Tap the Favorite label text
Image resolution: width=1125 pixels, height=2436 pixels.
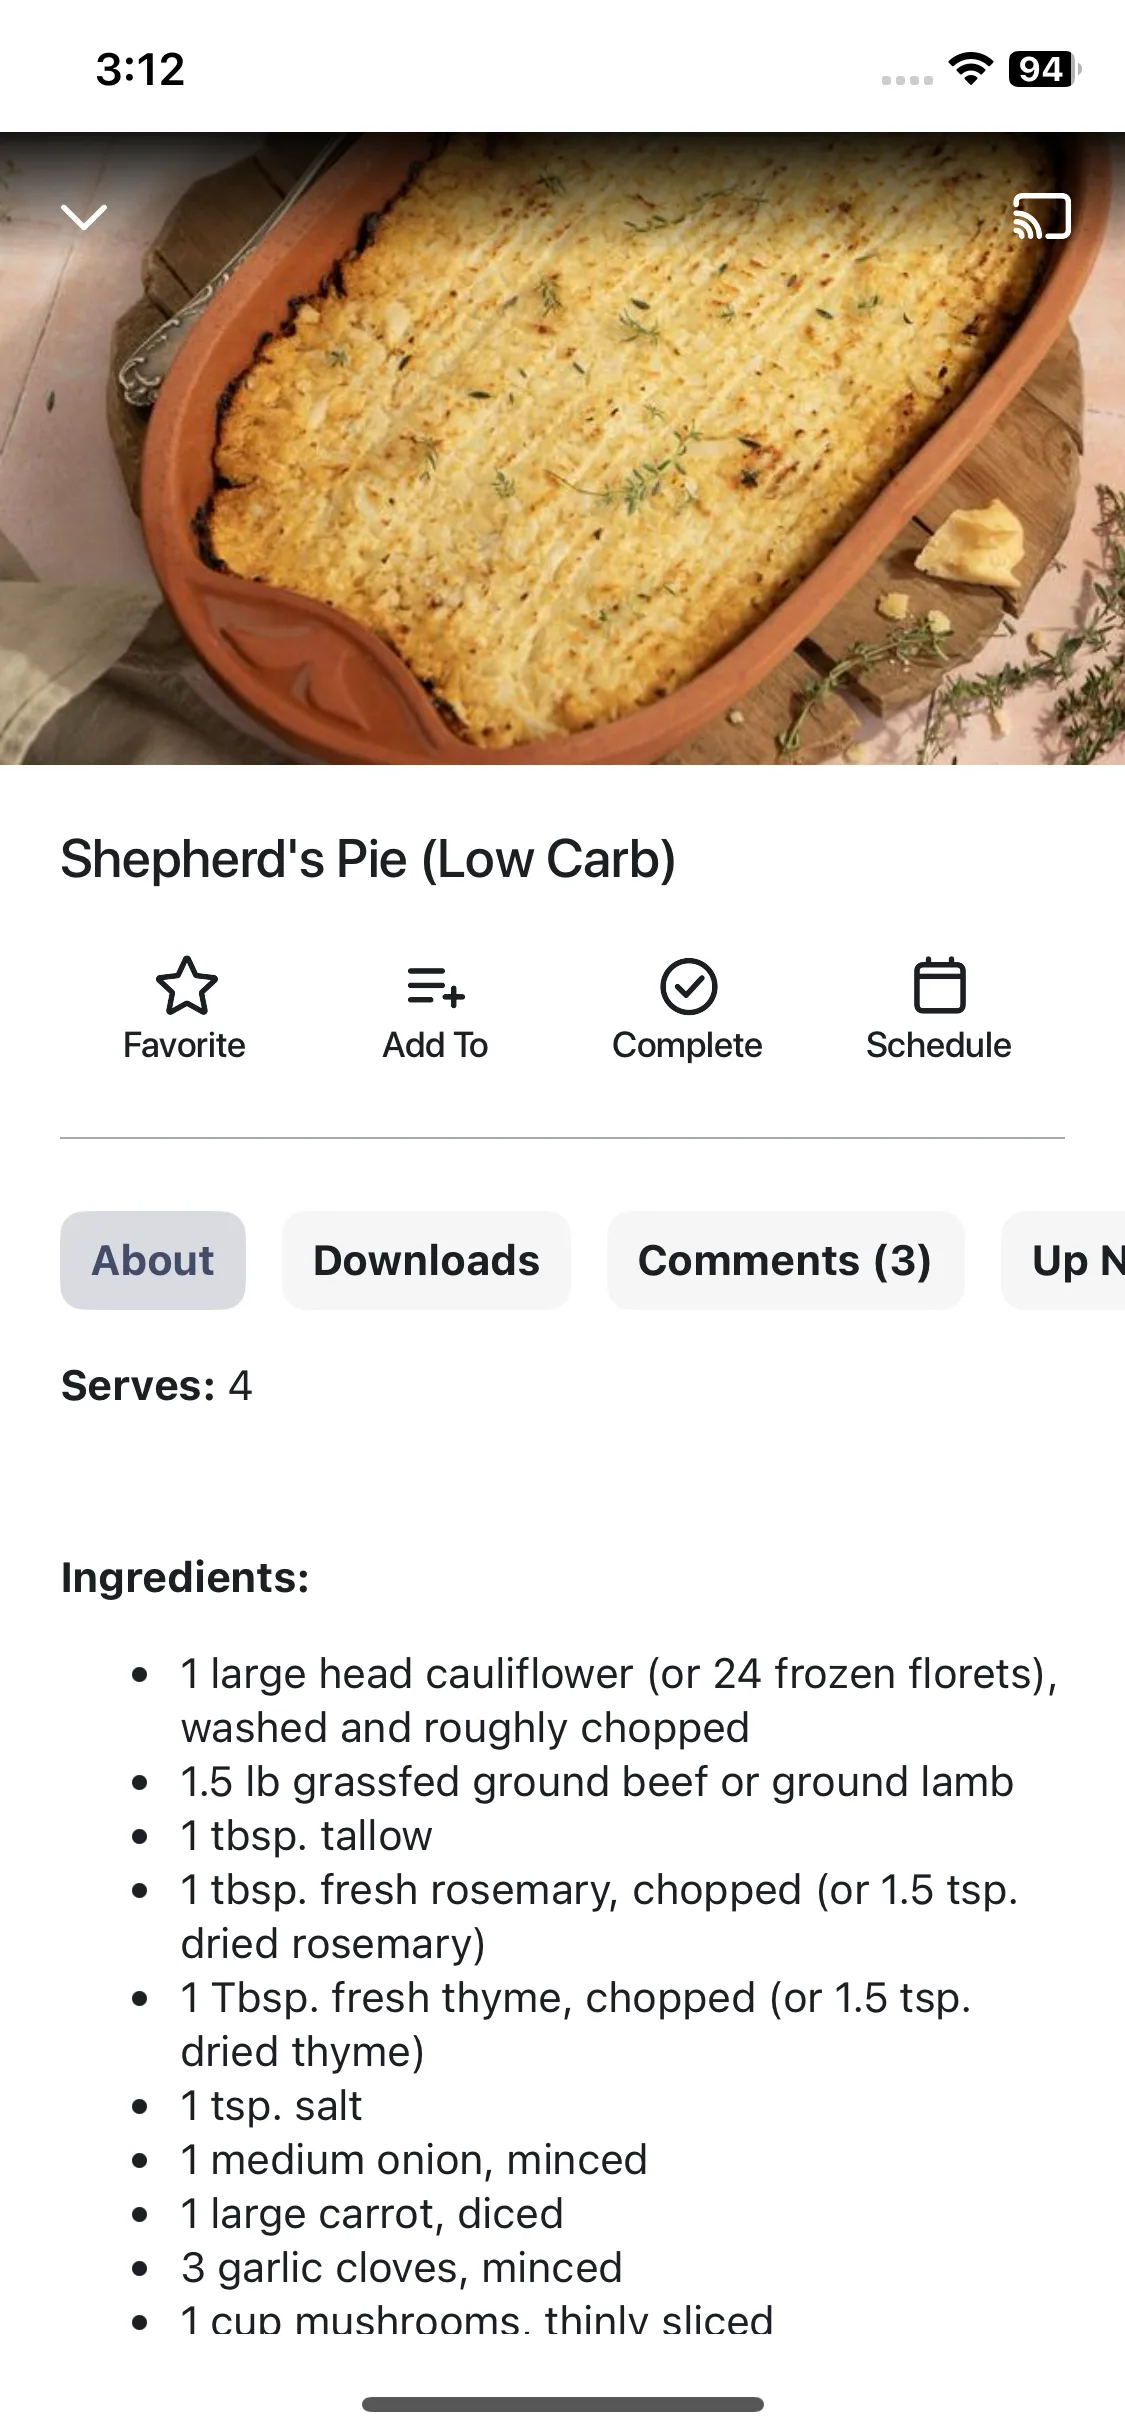(184, 1045)
